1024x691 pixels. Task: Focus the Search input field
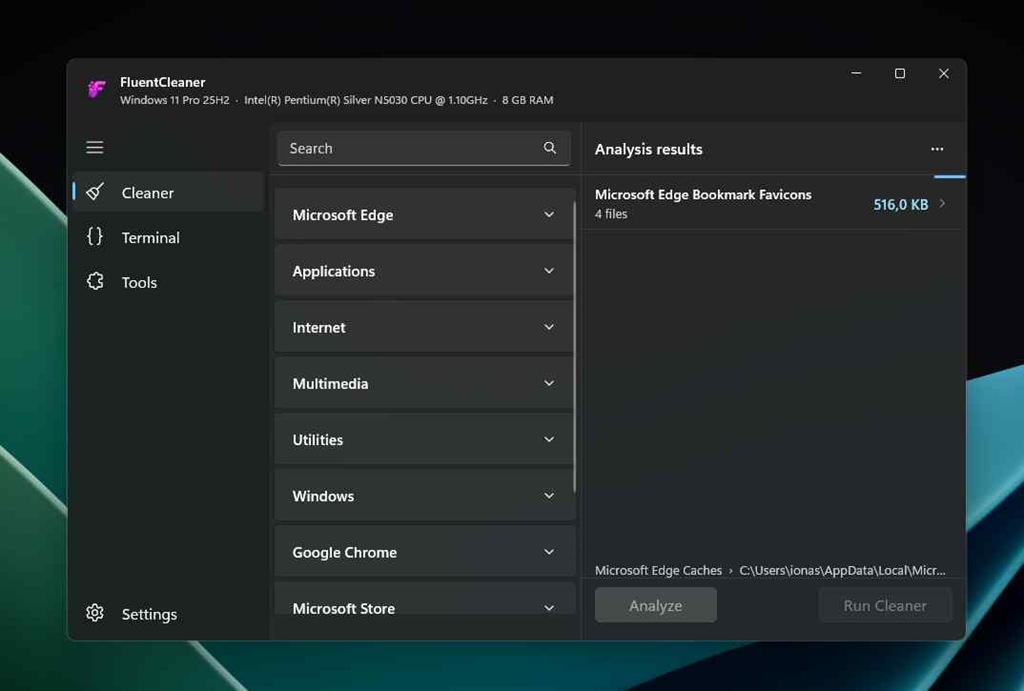(x=424, y=148)
